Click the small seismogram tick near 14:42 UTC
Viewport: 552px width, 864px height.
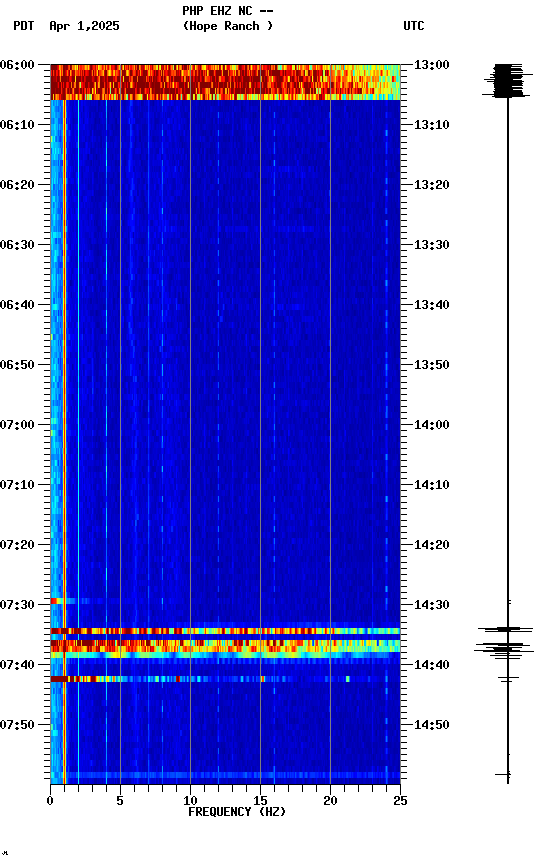pos(508,678)
